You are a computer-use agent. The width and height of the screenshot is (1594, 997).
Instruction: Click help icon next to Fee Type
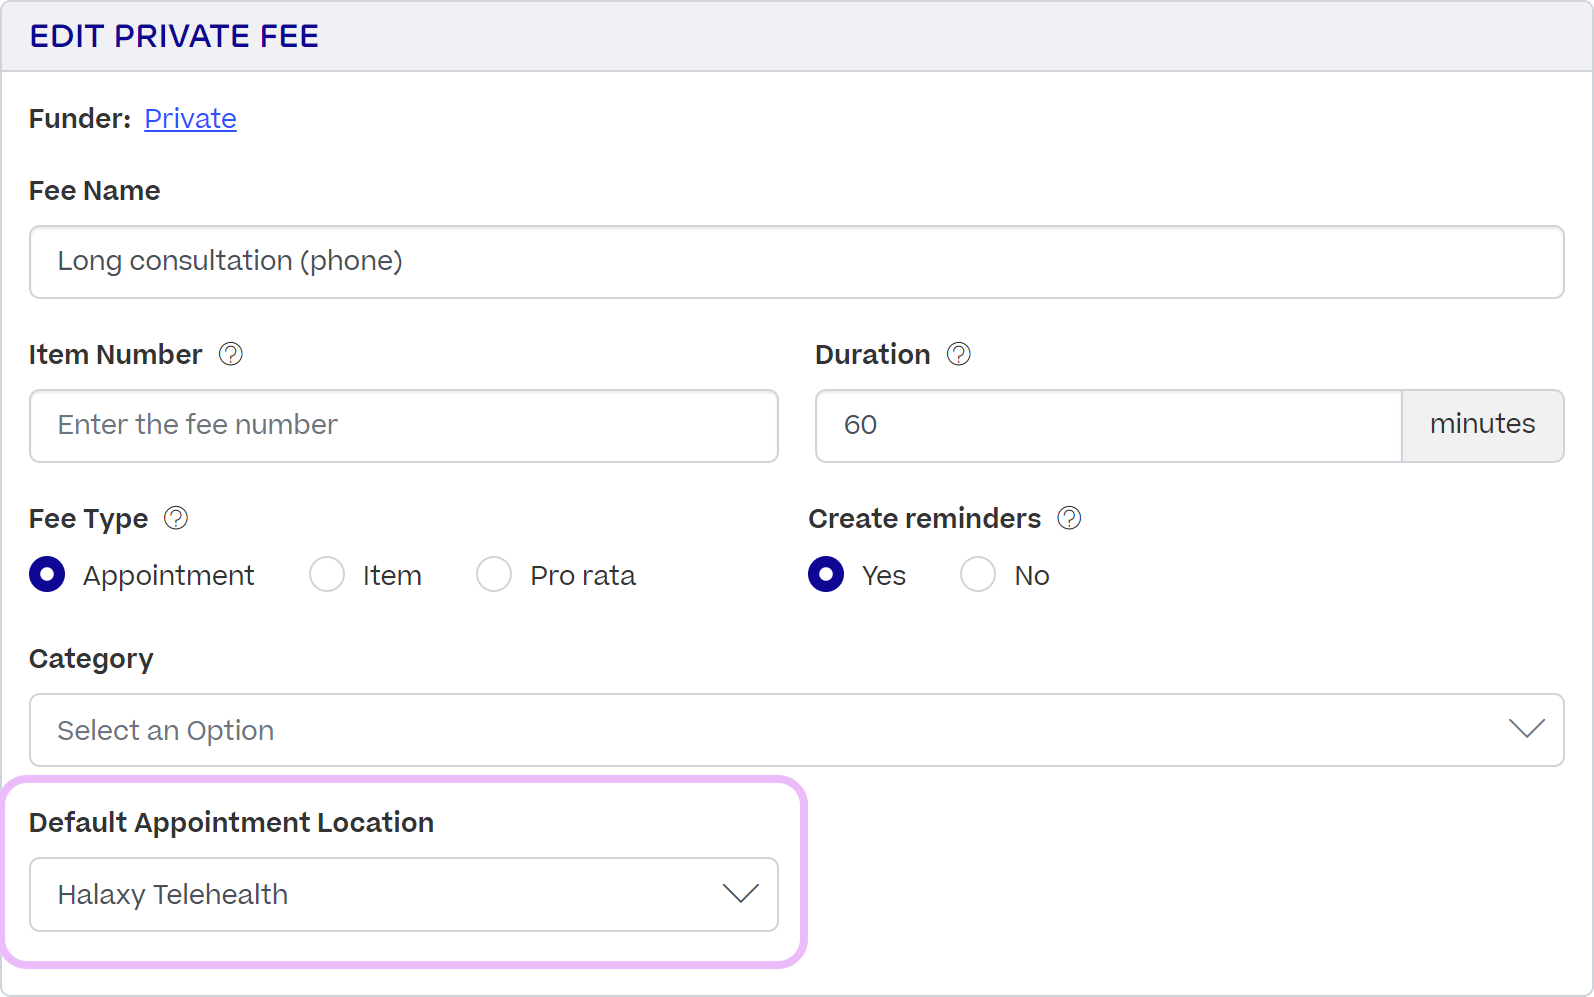176,518
